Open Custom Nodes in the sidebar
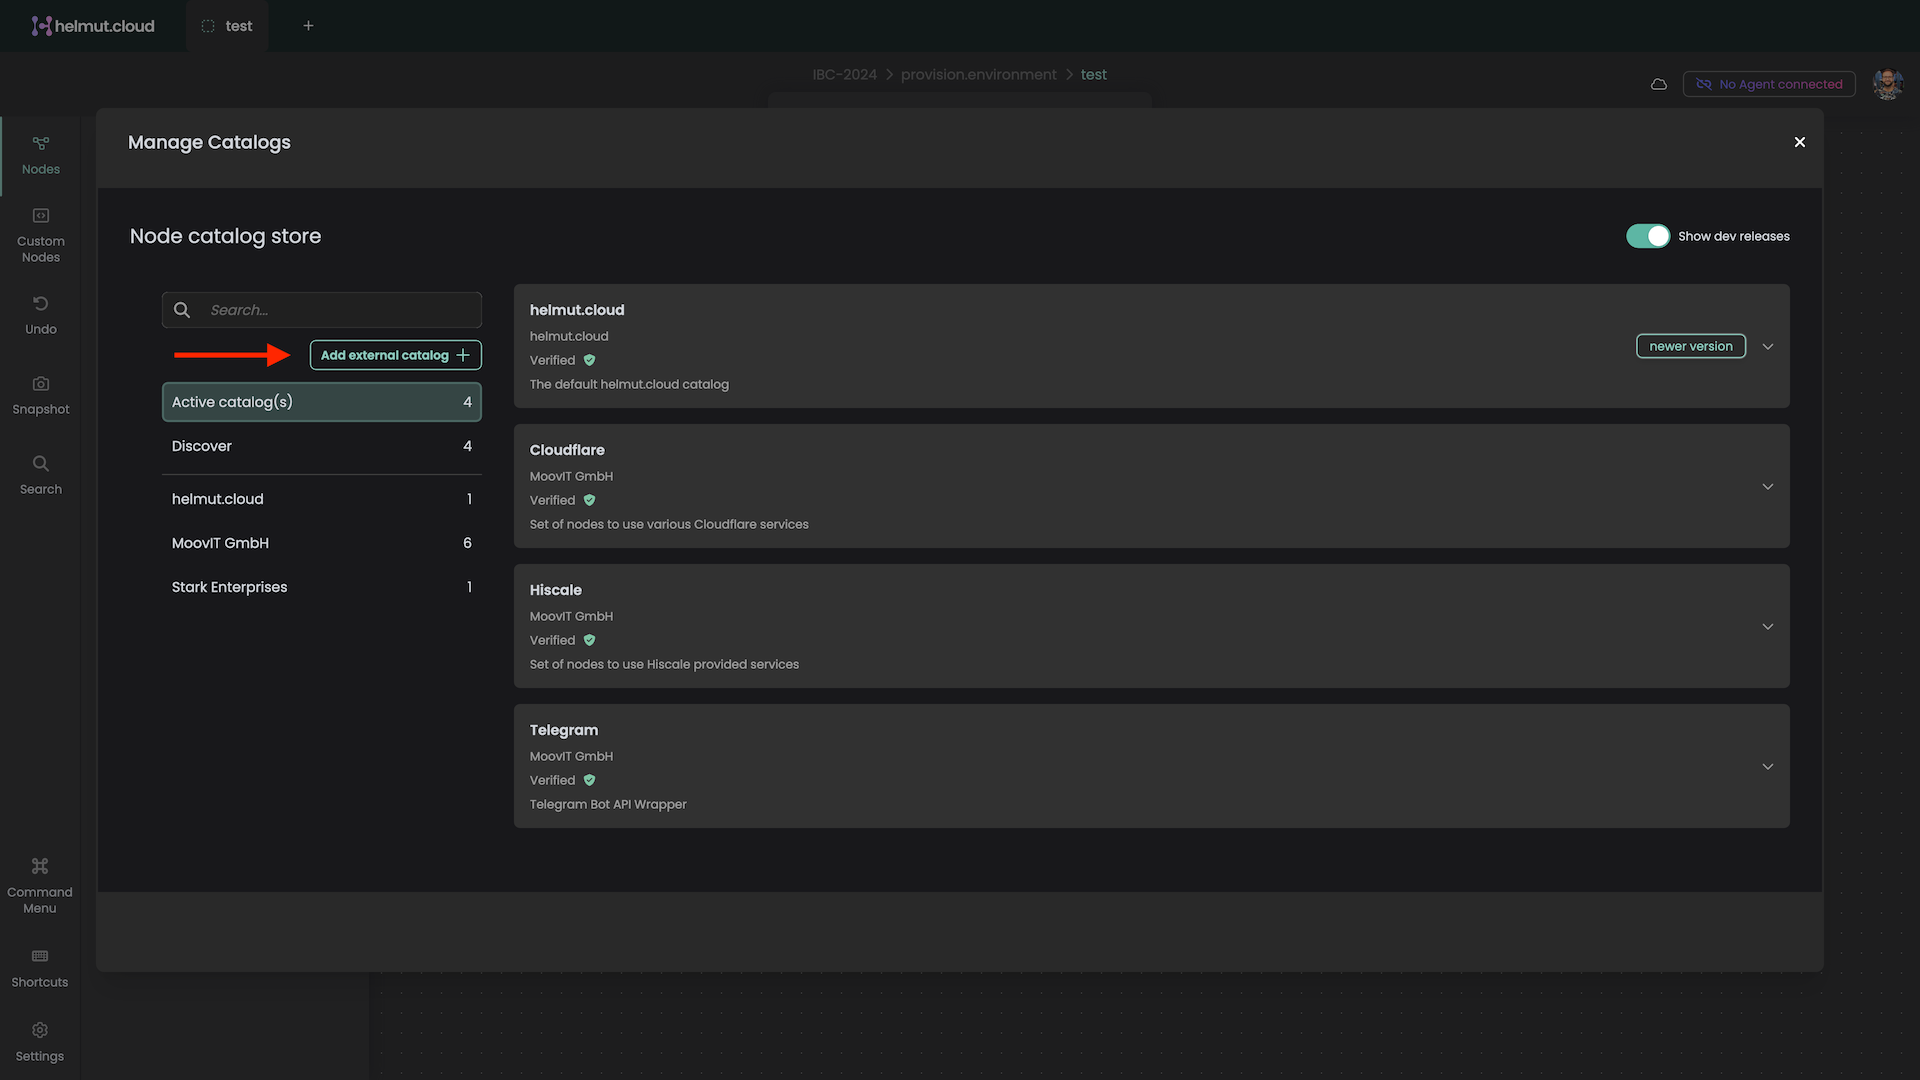 point(40,235)
